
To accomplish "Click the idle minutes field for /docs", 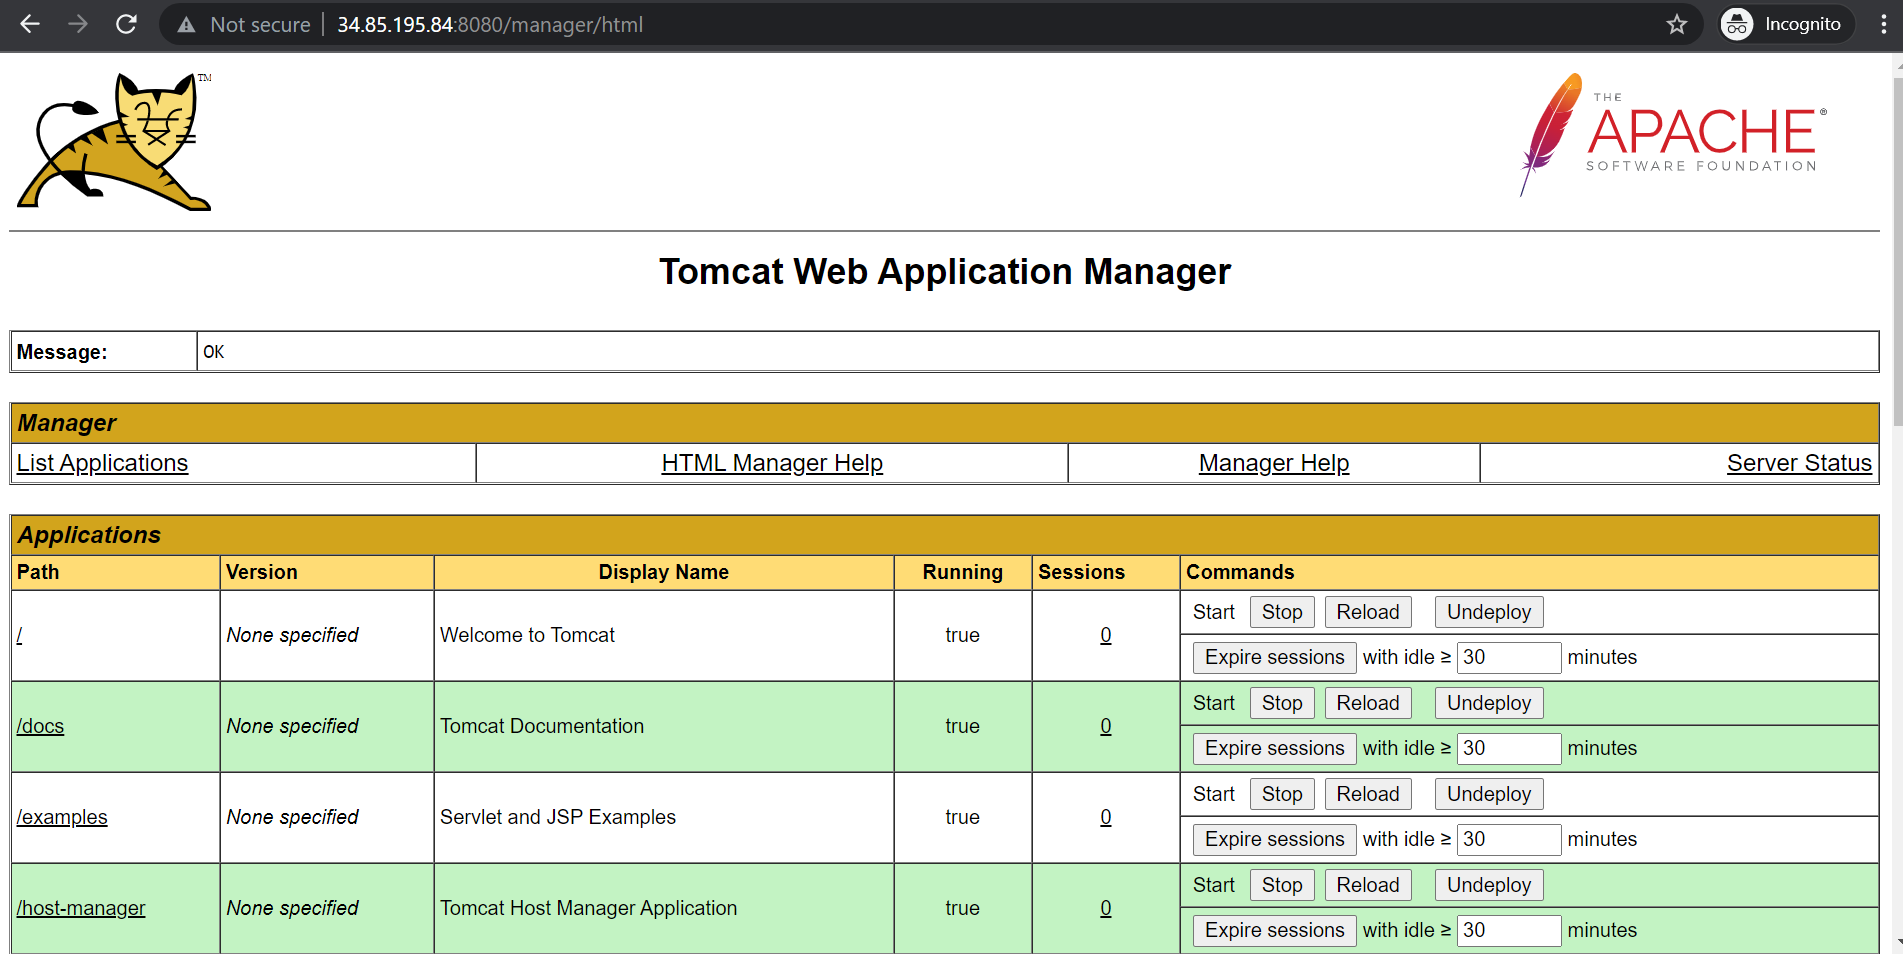I will tap(1507, 748).
